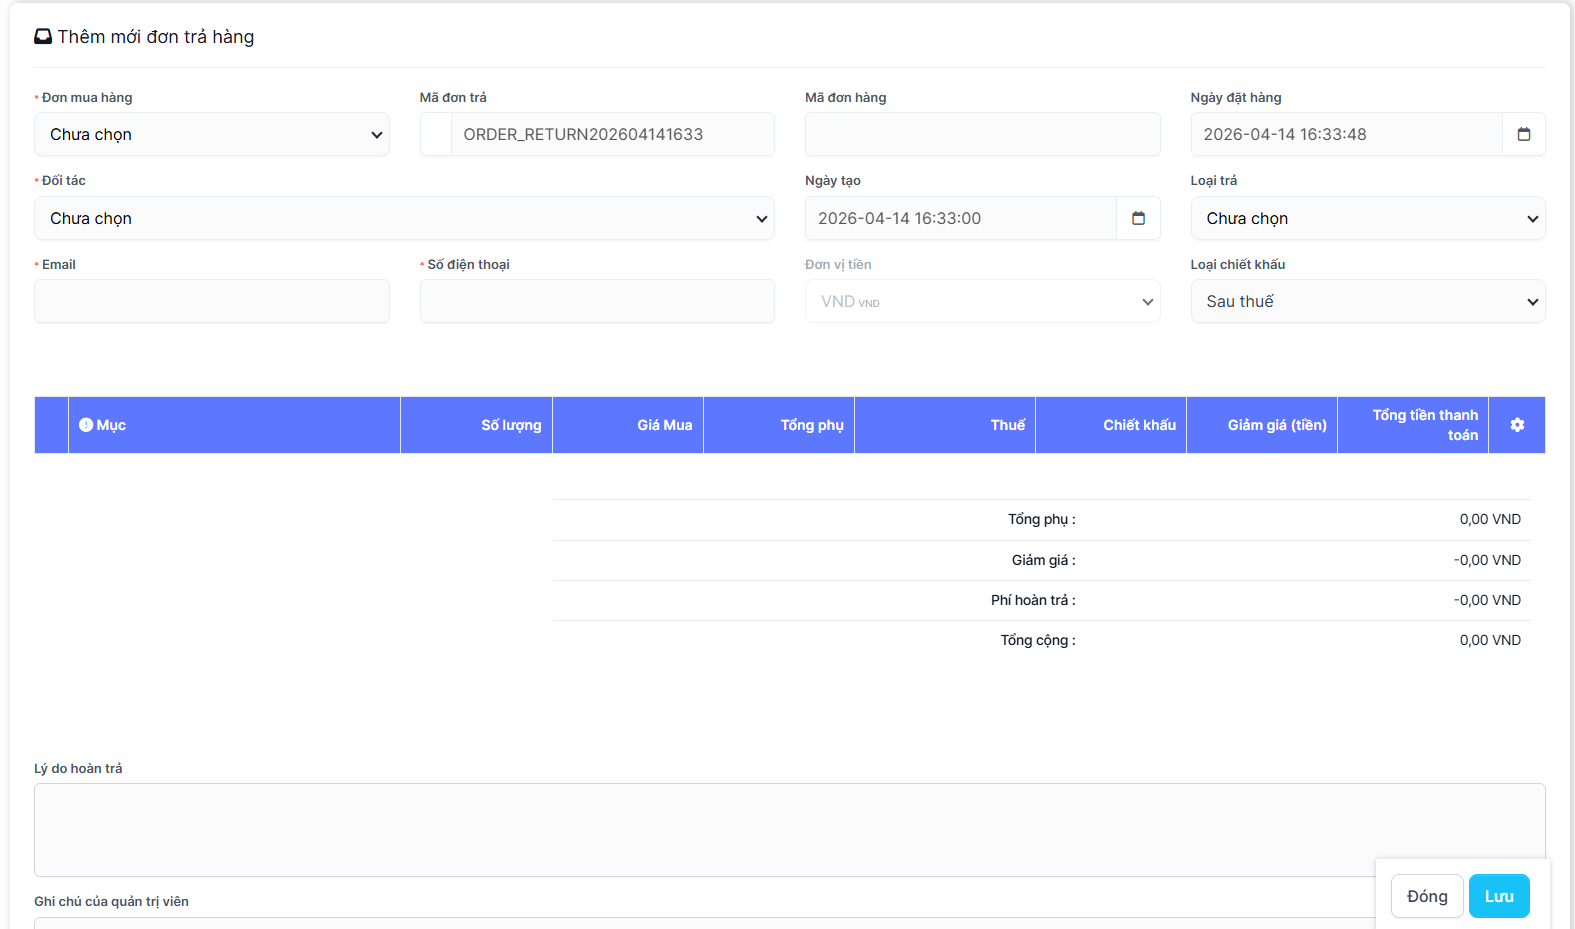Click the small box before Mã đơn trả
Image resolution: width=1575 pixels, height=929 pixels.
point(436,134)
